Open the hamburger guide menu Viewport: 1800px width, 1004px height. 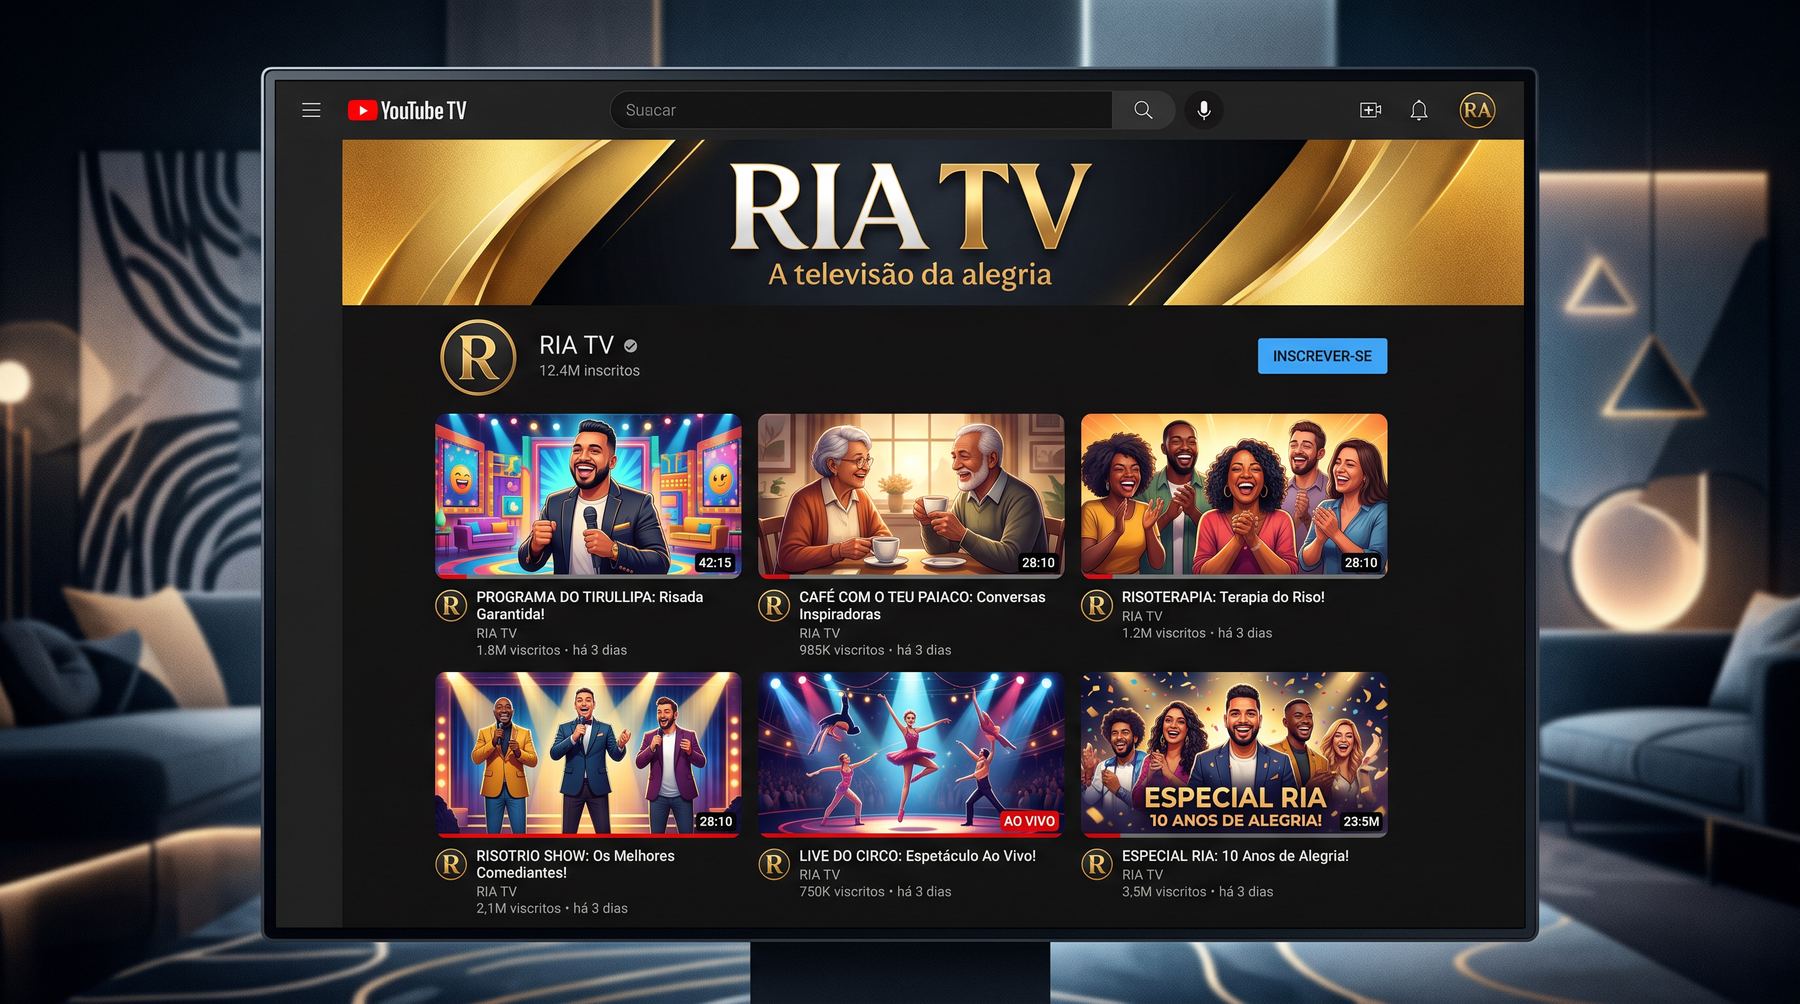coord(311,110)
